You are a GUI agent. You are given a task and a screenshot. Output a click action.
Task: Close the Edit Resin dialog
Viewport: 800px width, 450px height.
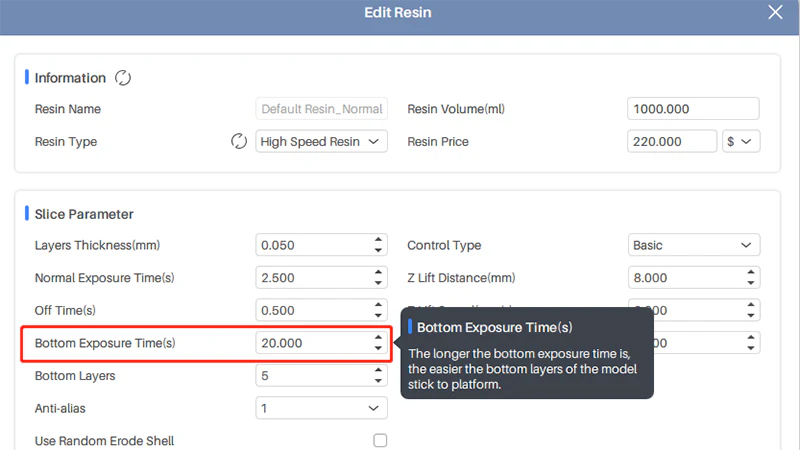click(775, 12)
